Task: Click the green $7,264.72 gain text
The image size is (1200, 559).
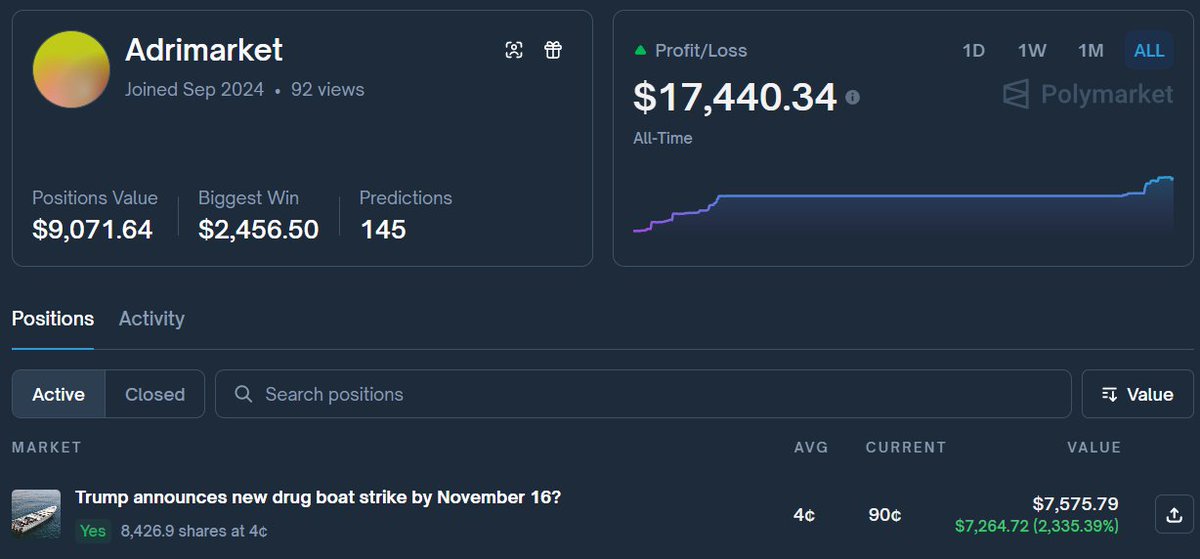Action: (1037, 526)
